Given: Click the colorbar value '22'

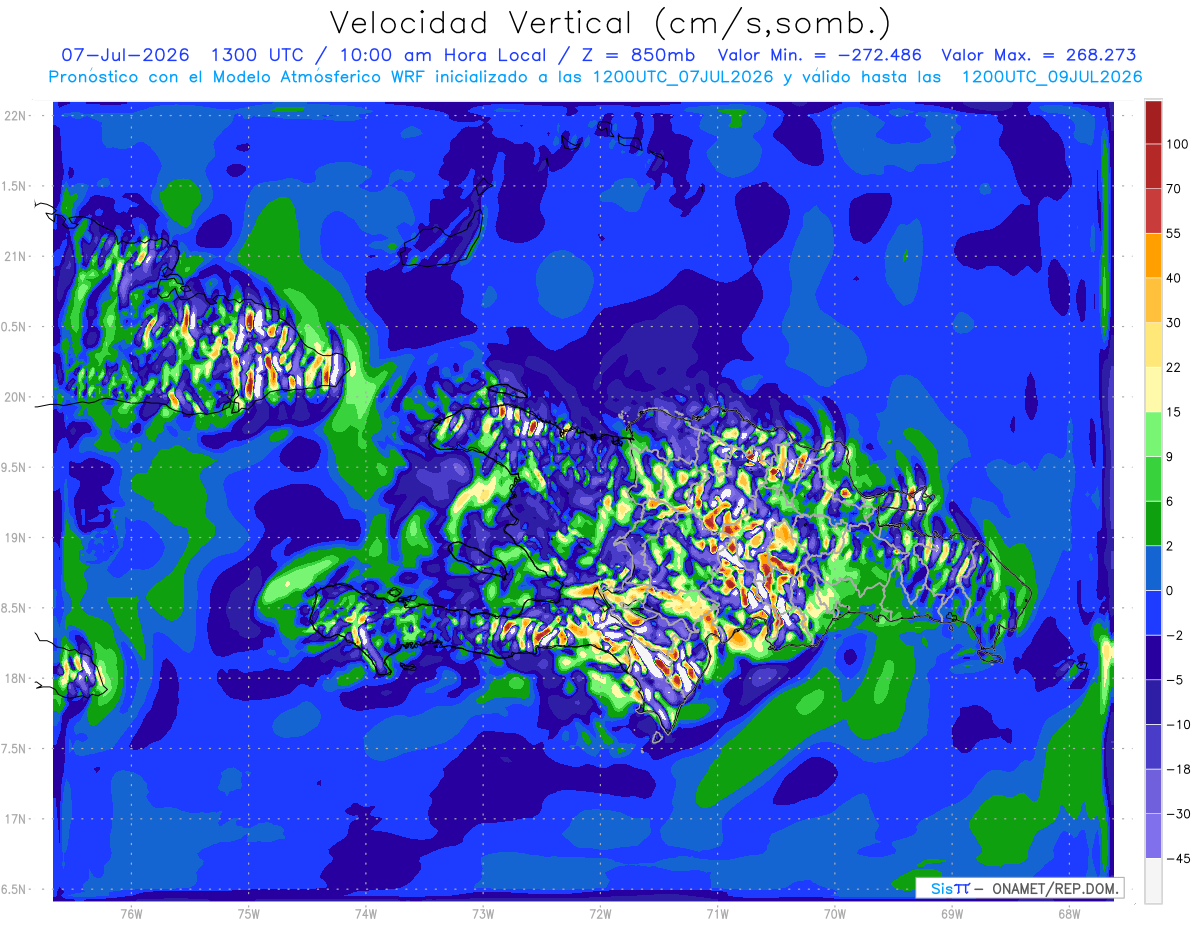Looking at the screenshot, I should [1174, 367].
